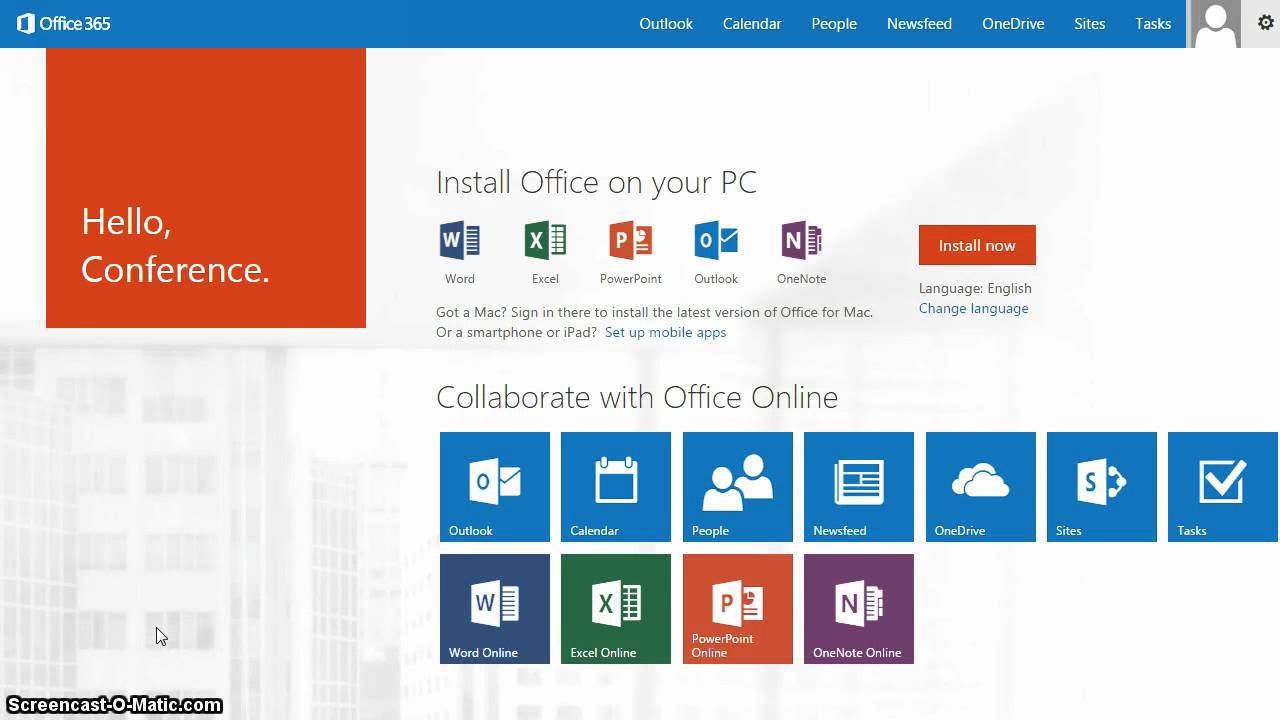Go to Calendar in top navigation
This screenshot has height=720, width=1280.
[752, 24]
